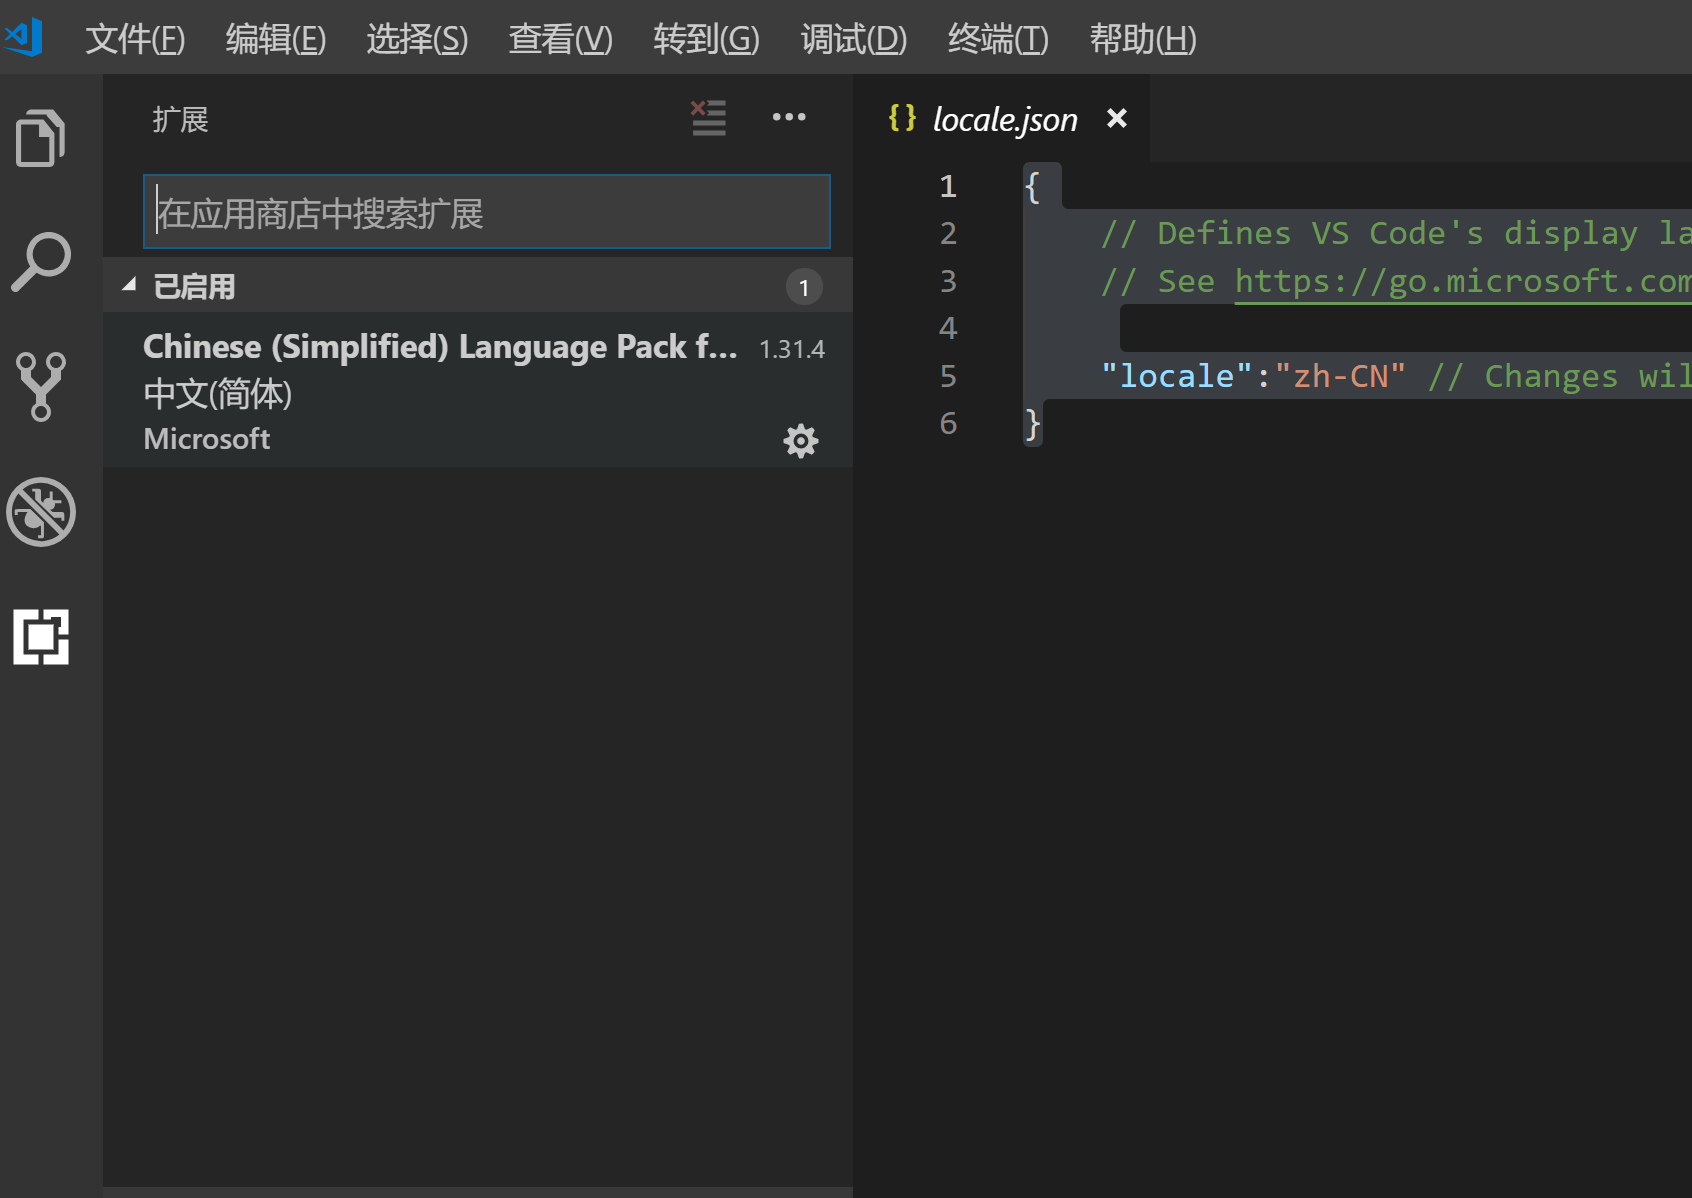The image size is (1692, 1198).
Task: Open the Debug view in activity bar
Action: pyautogui.click(x=40, y=512)
